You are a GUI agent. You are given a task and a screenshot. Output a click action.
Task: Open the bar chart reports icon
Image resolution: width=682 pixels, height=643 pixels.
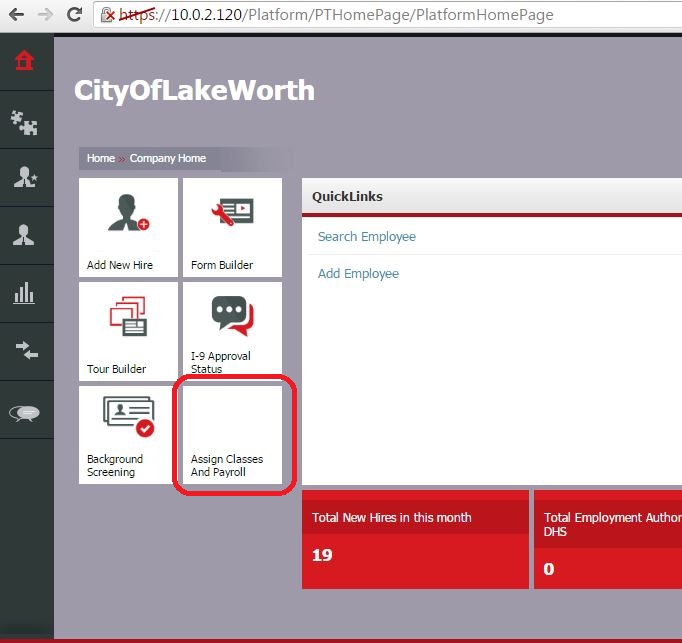coord(25,294)
